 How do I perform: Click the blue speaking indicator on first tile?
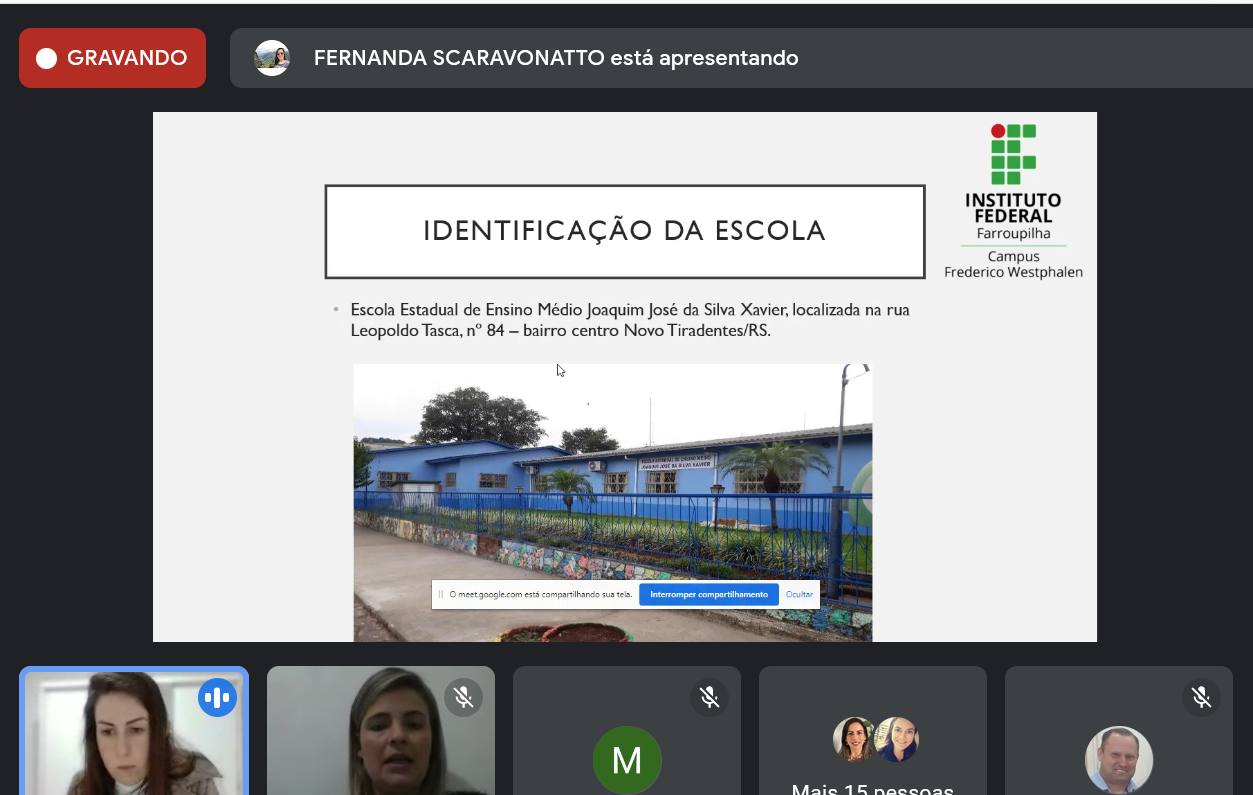[217, 697]
